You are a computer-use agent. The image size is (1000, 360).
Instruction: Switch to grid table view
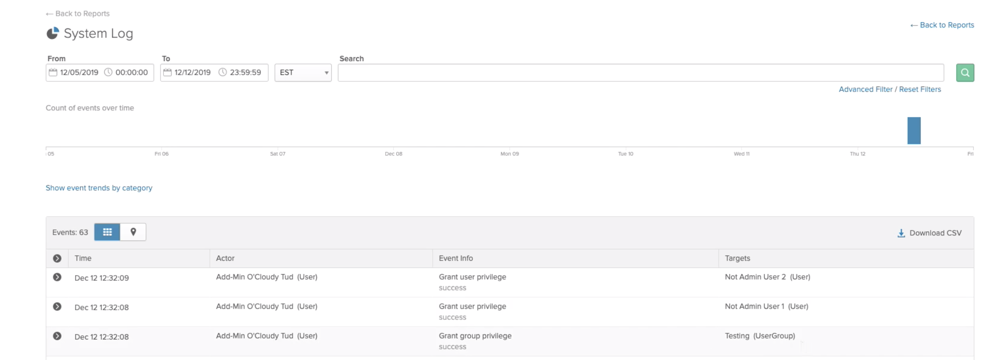point(107,232)
